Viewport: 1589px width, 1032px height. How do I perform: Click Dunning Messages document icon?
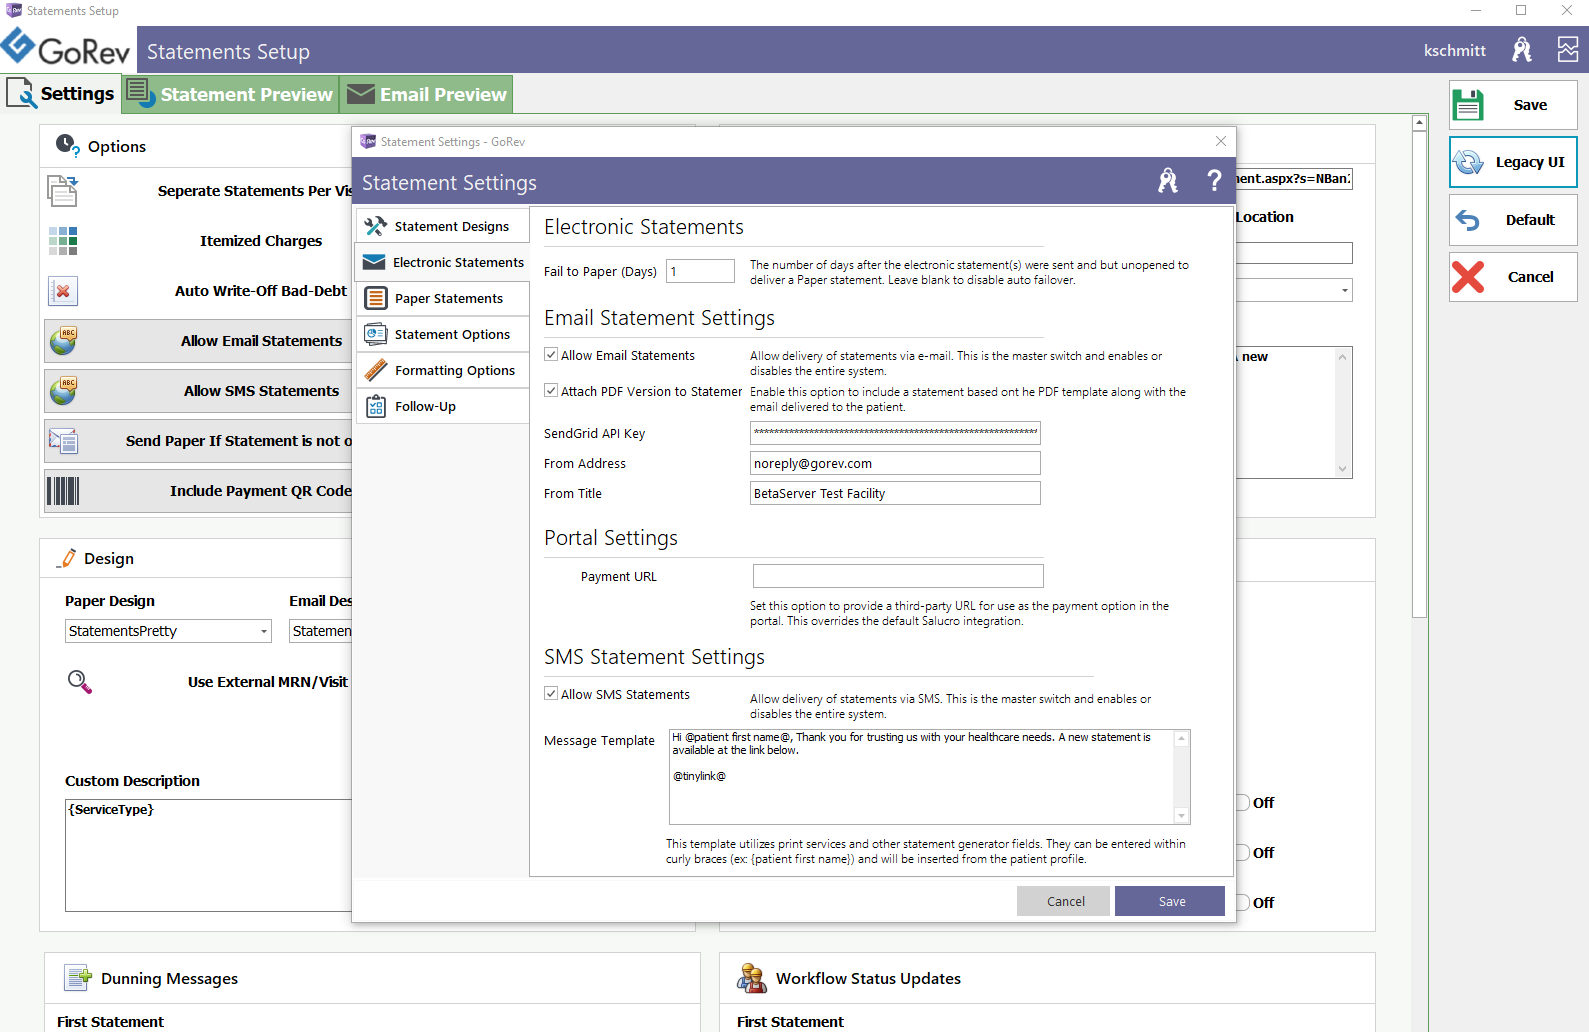point(77,977)
